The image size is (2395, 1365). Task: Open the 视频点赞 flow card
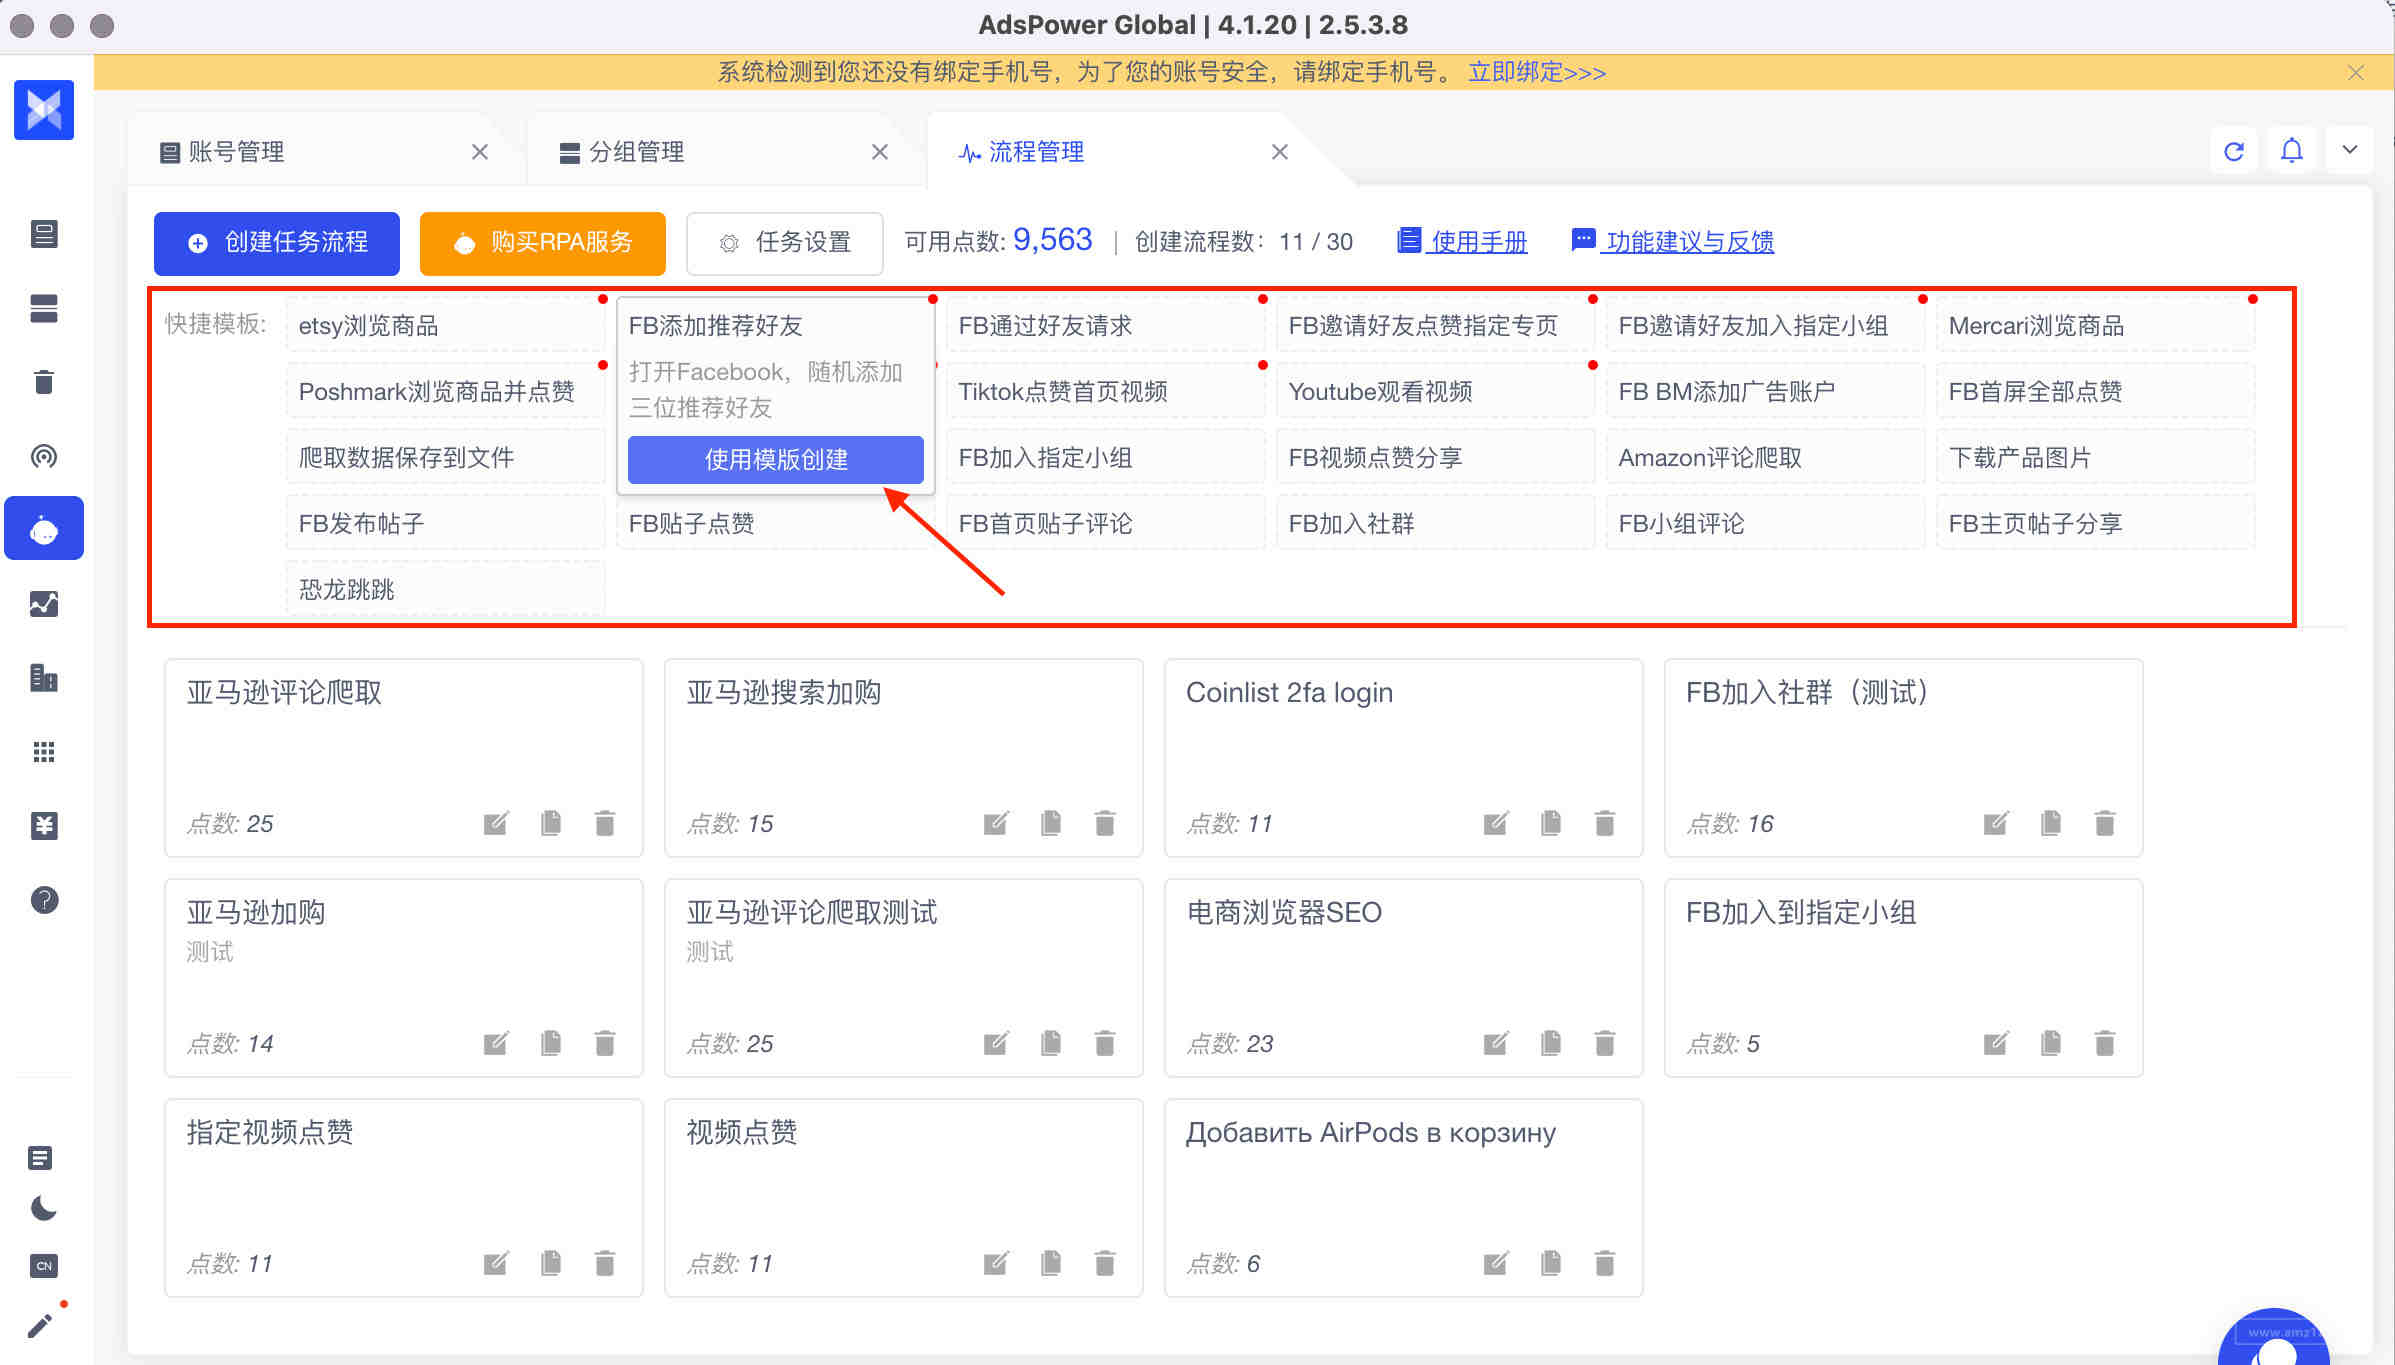pos(904,1198)
